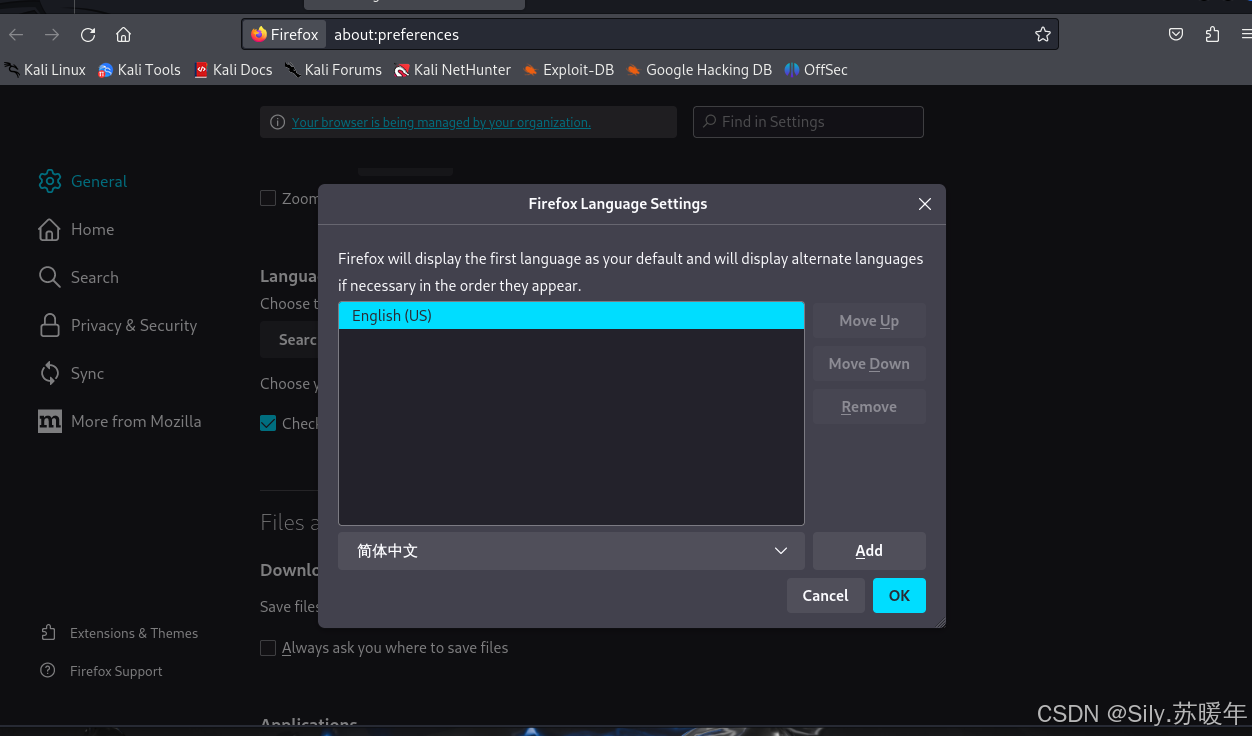The height and width of the screenshot is (736, 1252).
Task: Open the Kali Forums bookmark
Action: point(333,70)
